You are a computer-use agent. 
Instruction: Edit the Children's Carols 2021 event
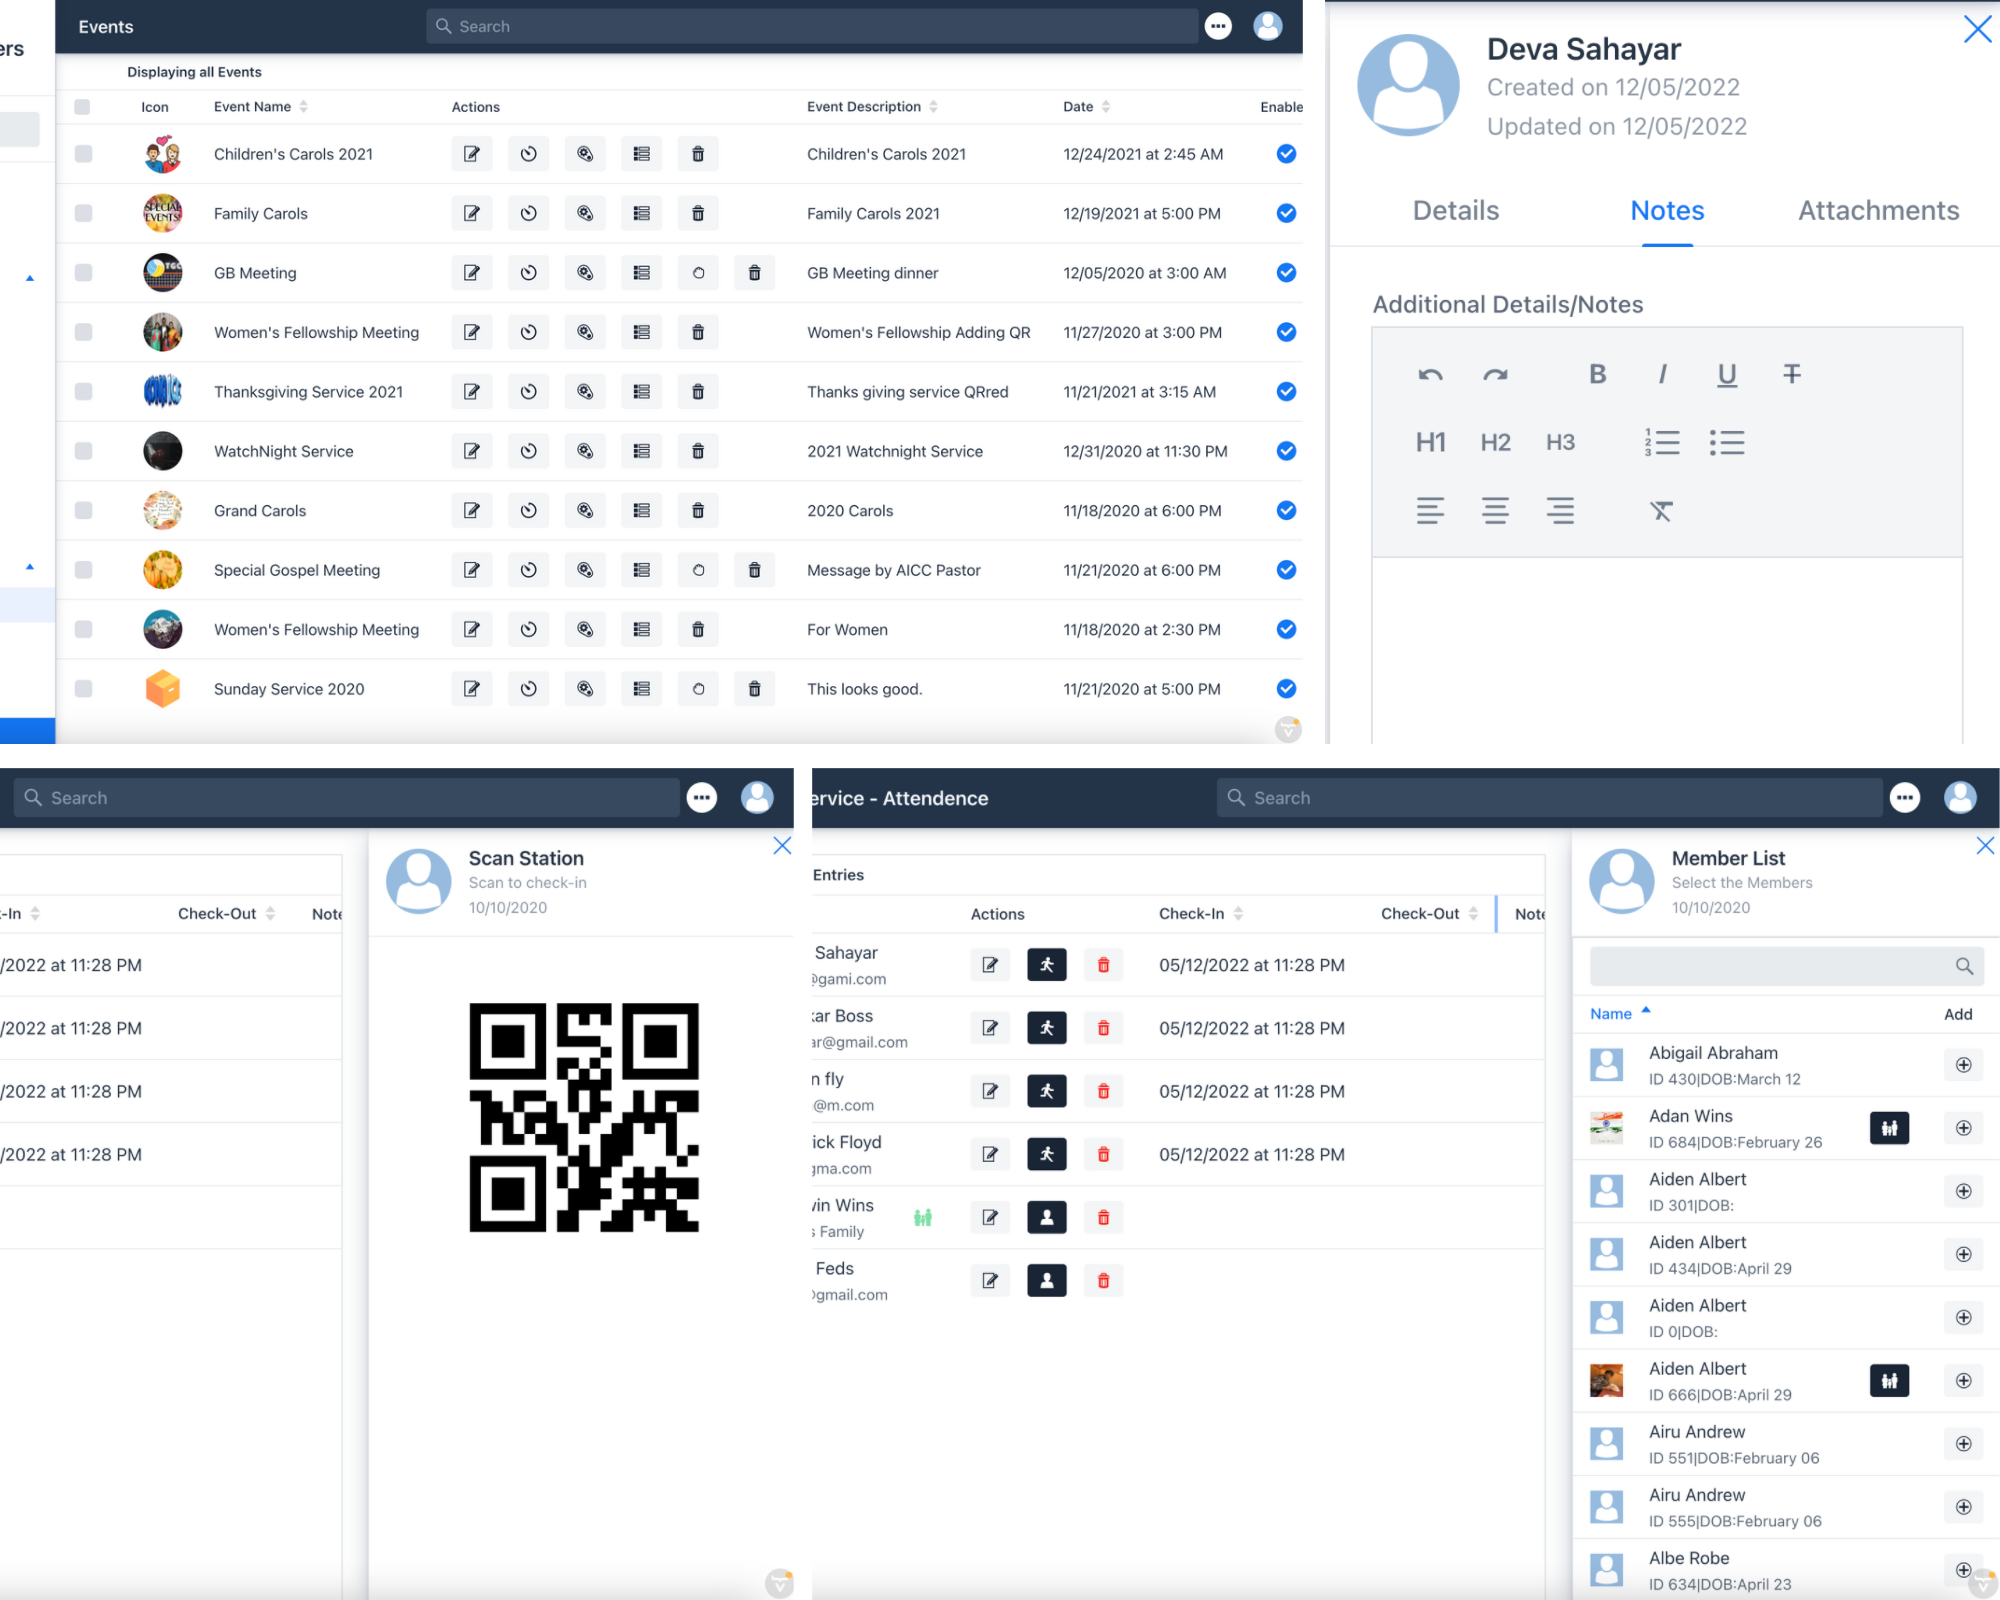tap(472, 154)
